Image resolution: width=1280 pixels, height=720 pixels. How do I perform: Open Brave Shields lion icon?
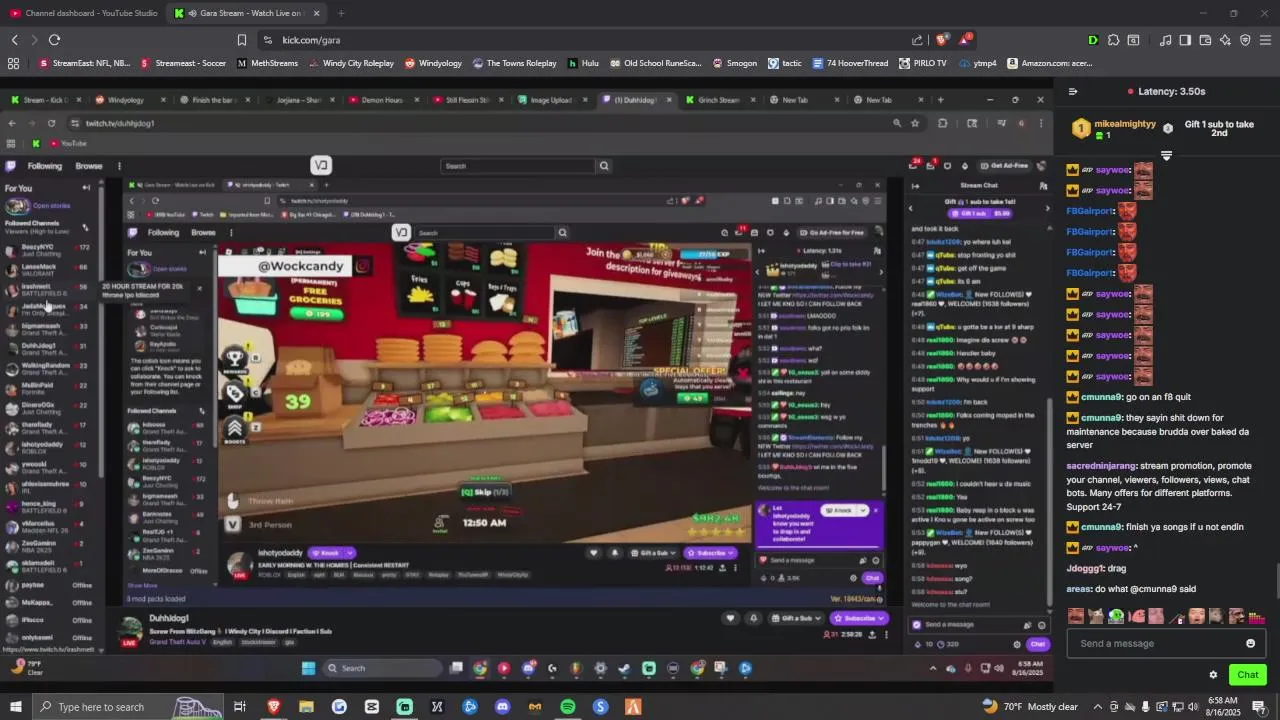click(x=942, y=40)
